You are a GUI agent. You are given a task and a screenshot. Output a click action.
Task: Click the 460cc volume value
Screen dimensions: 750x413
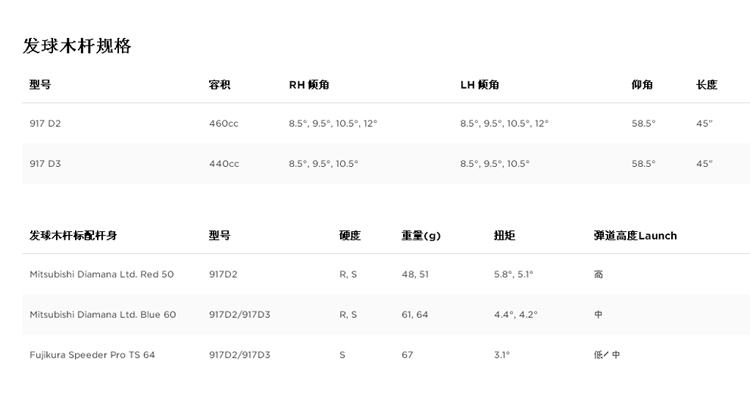pos(224,123)
